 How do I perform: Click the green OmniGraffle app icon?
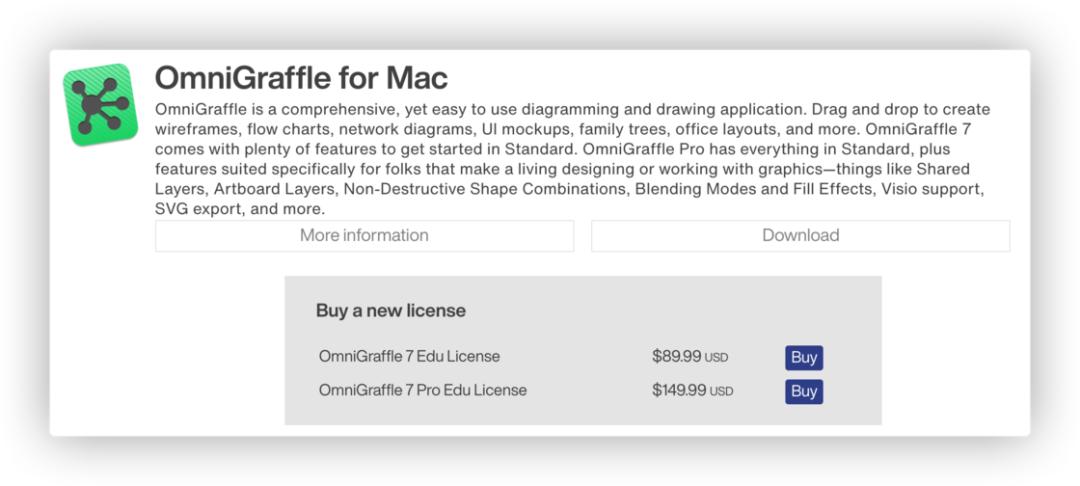point(100,105)
